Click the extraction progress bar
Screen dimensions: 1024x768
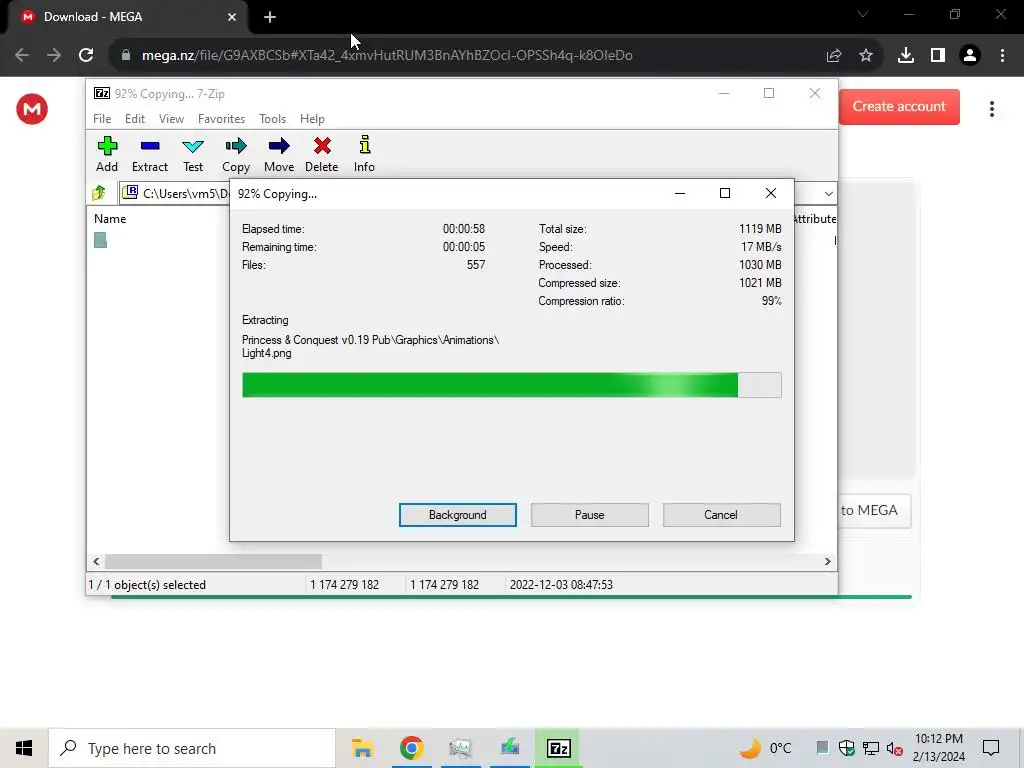(x=511, y=385)
